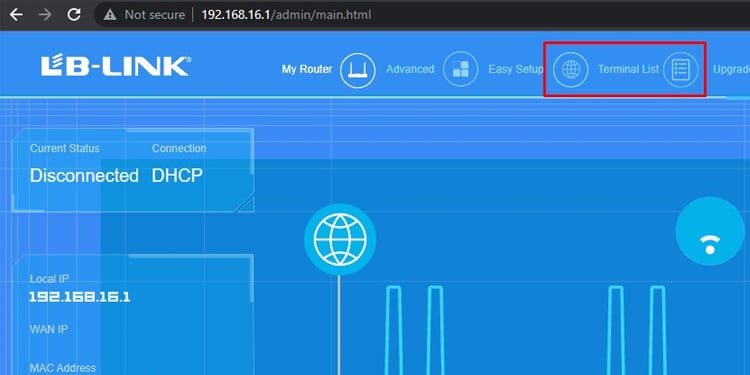This screenshot has width=750, height=375.
Task: Click the Terminal List document icon
Action: coord(680,70)
